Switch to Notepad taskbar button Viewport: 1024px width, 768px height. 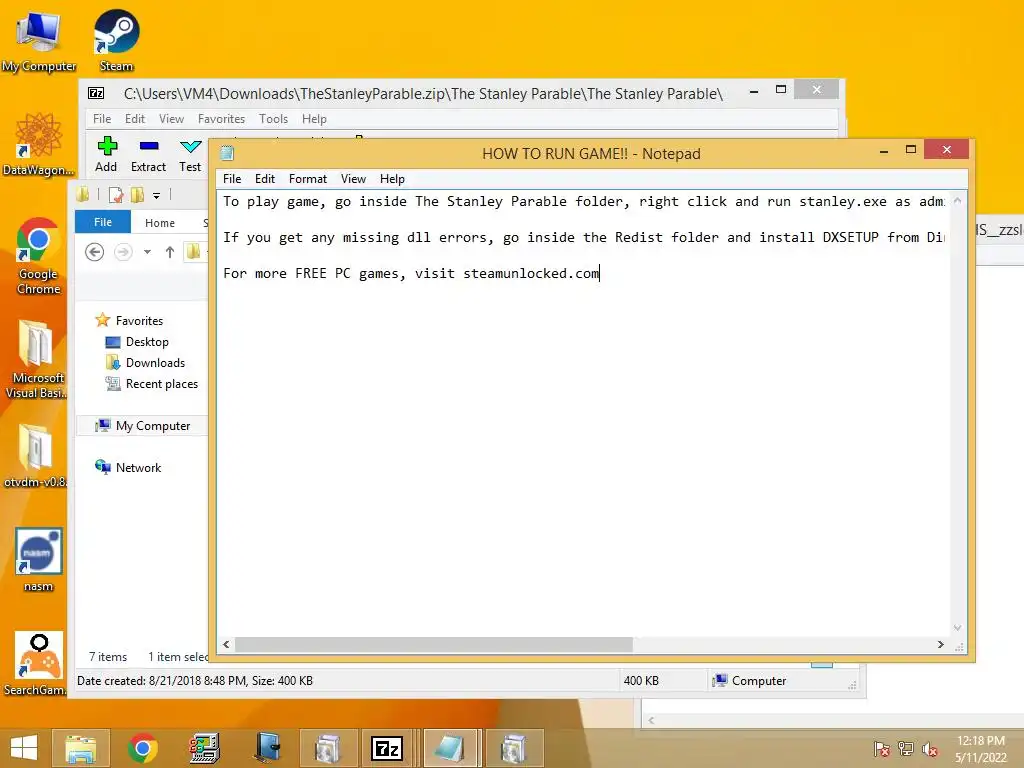(449, 748)
